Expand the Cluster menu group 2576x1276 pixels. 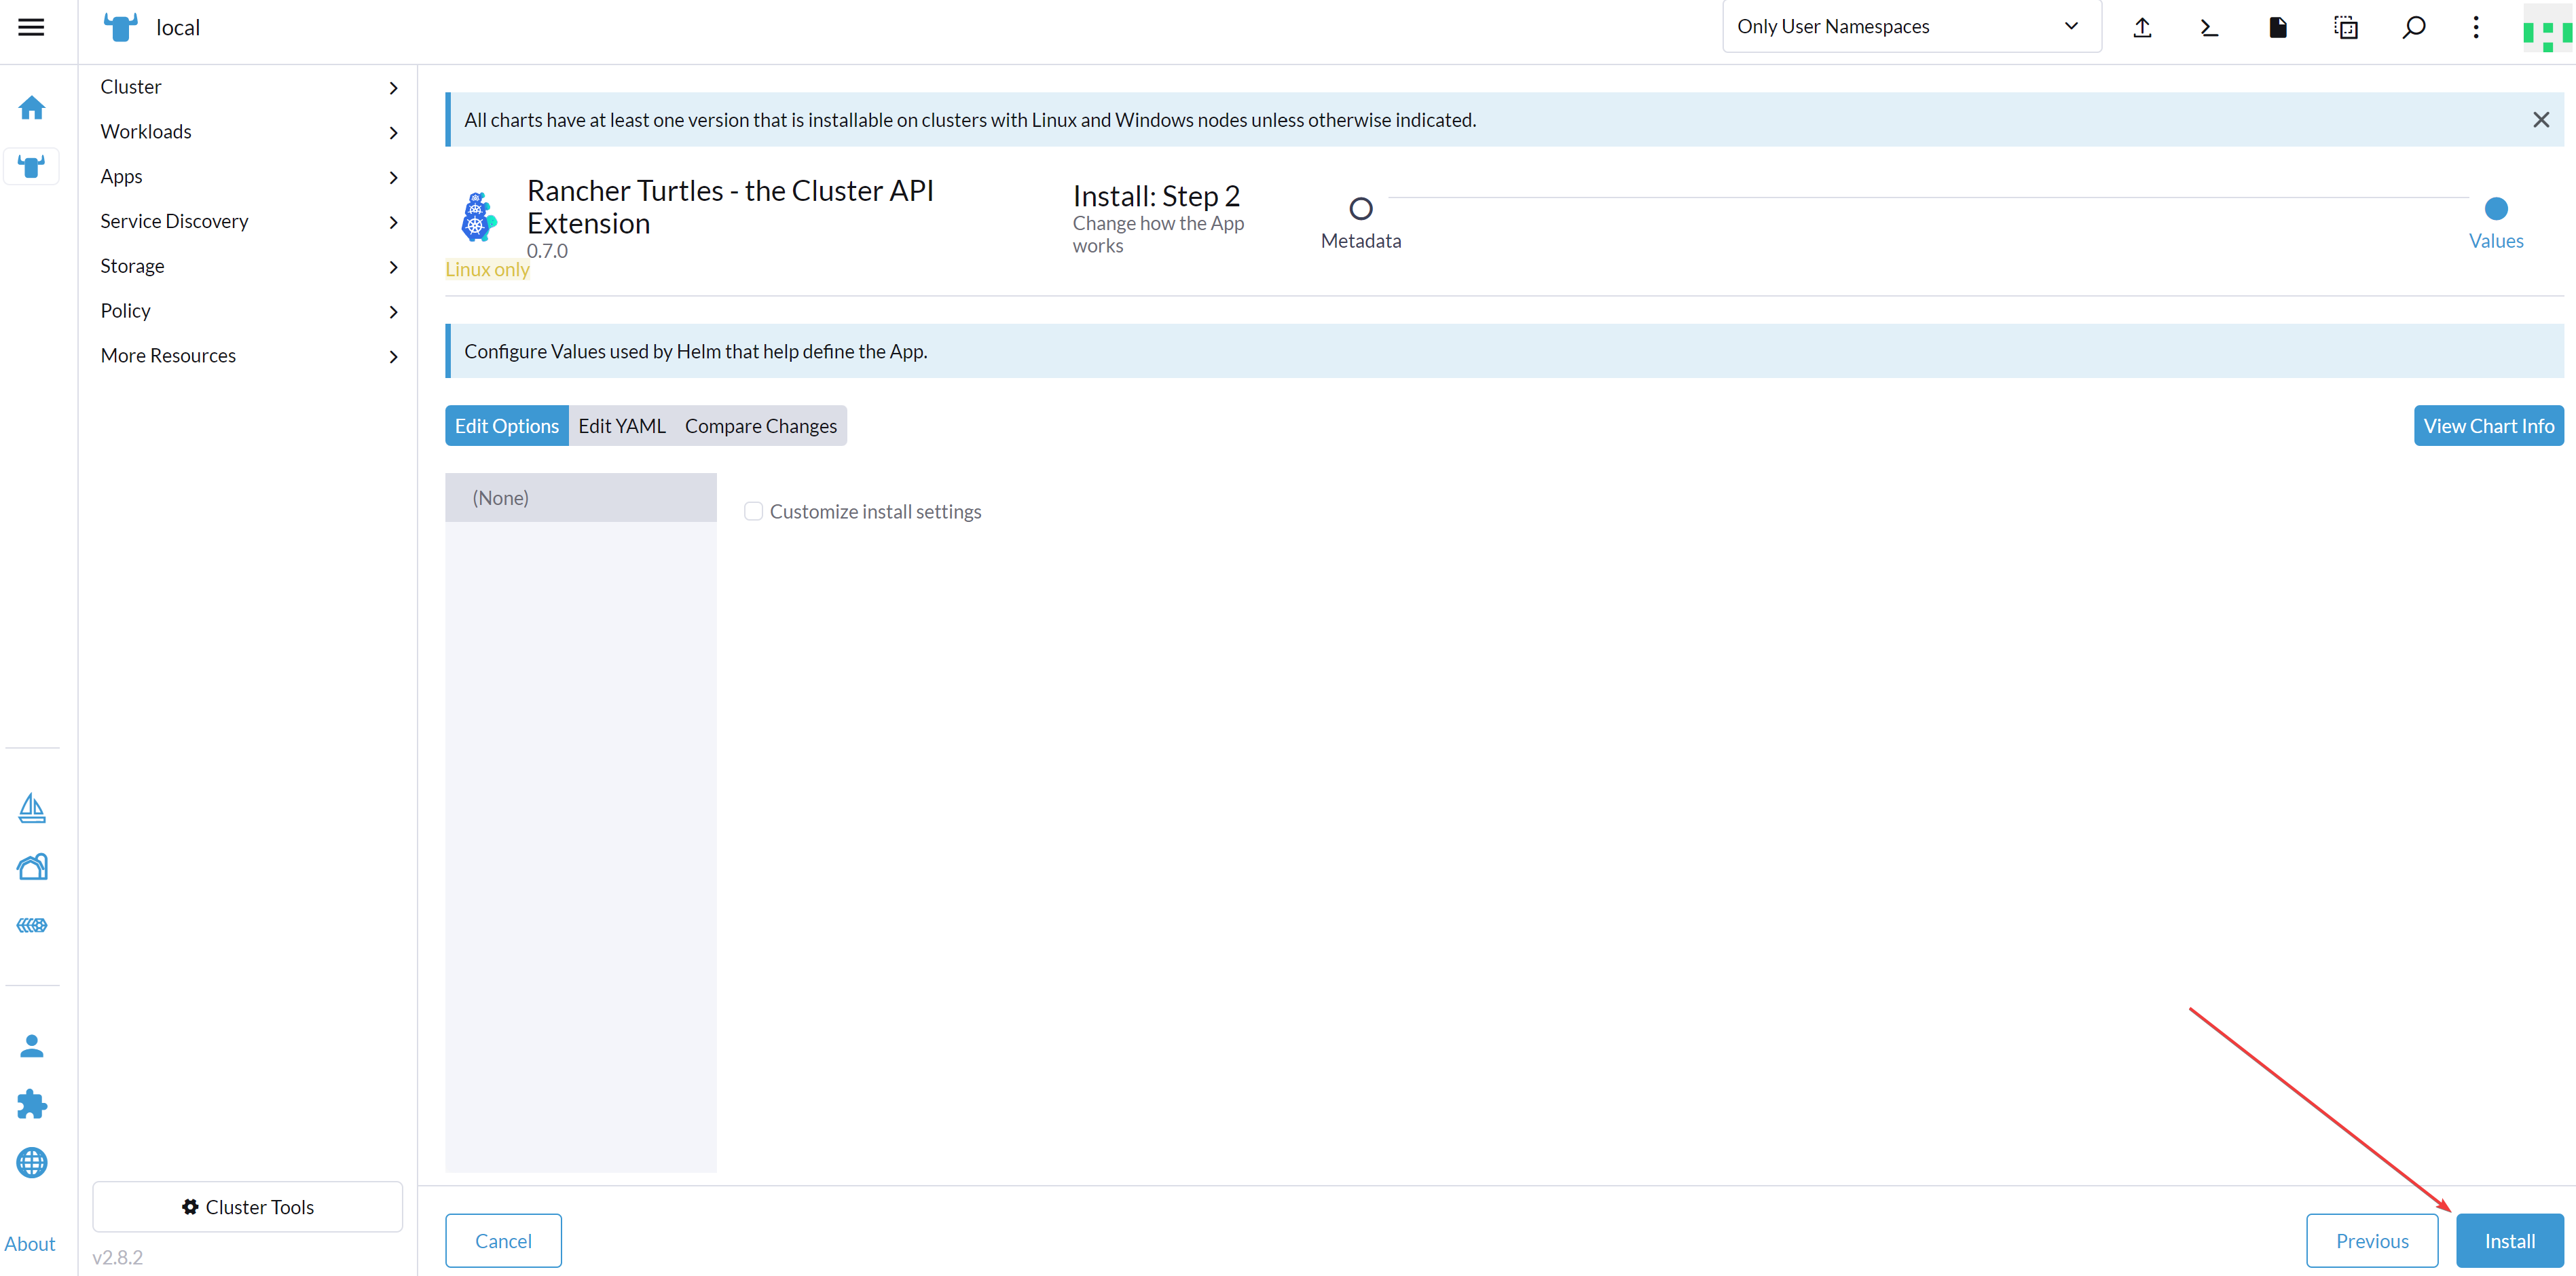pos(248,87)
